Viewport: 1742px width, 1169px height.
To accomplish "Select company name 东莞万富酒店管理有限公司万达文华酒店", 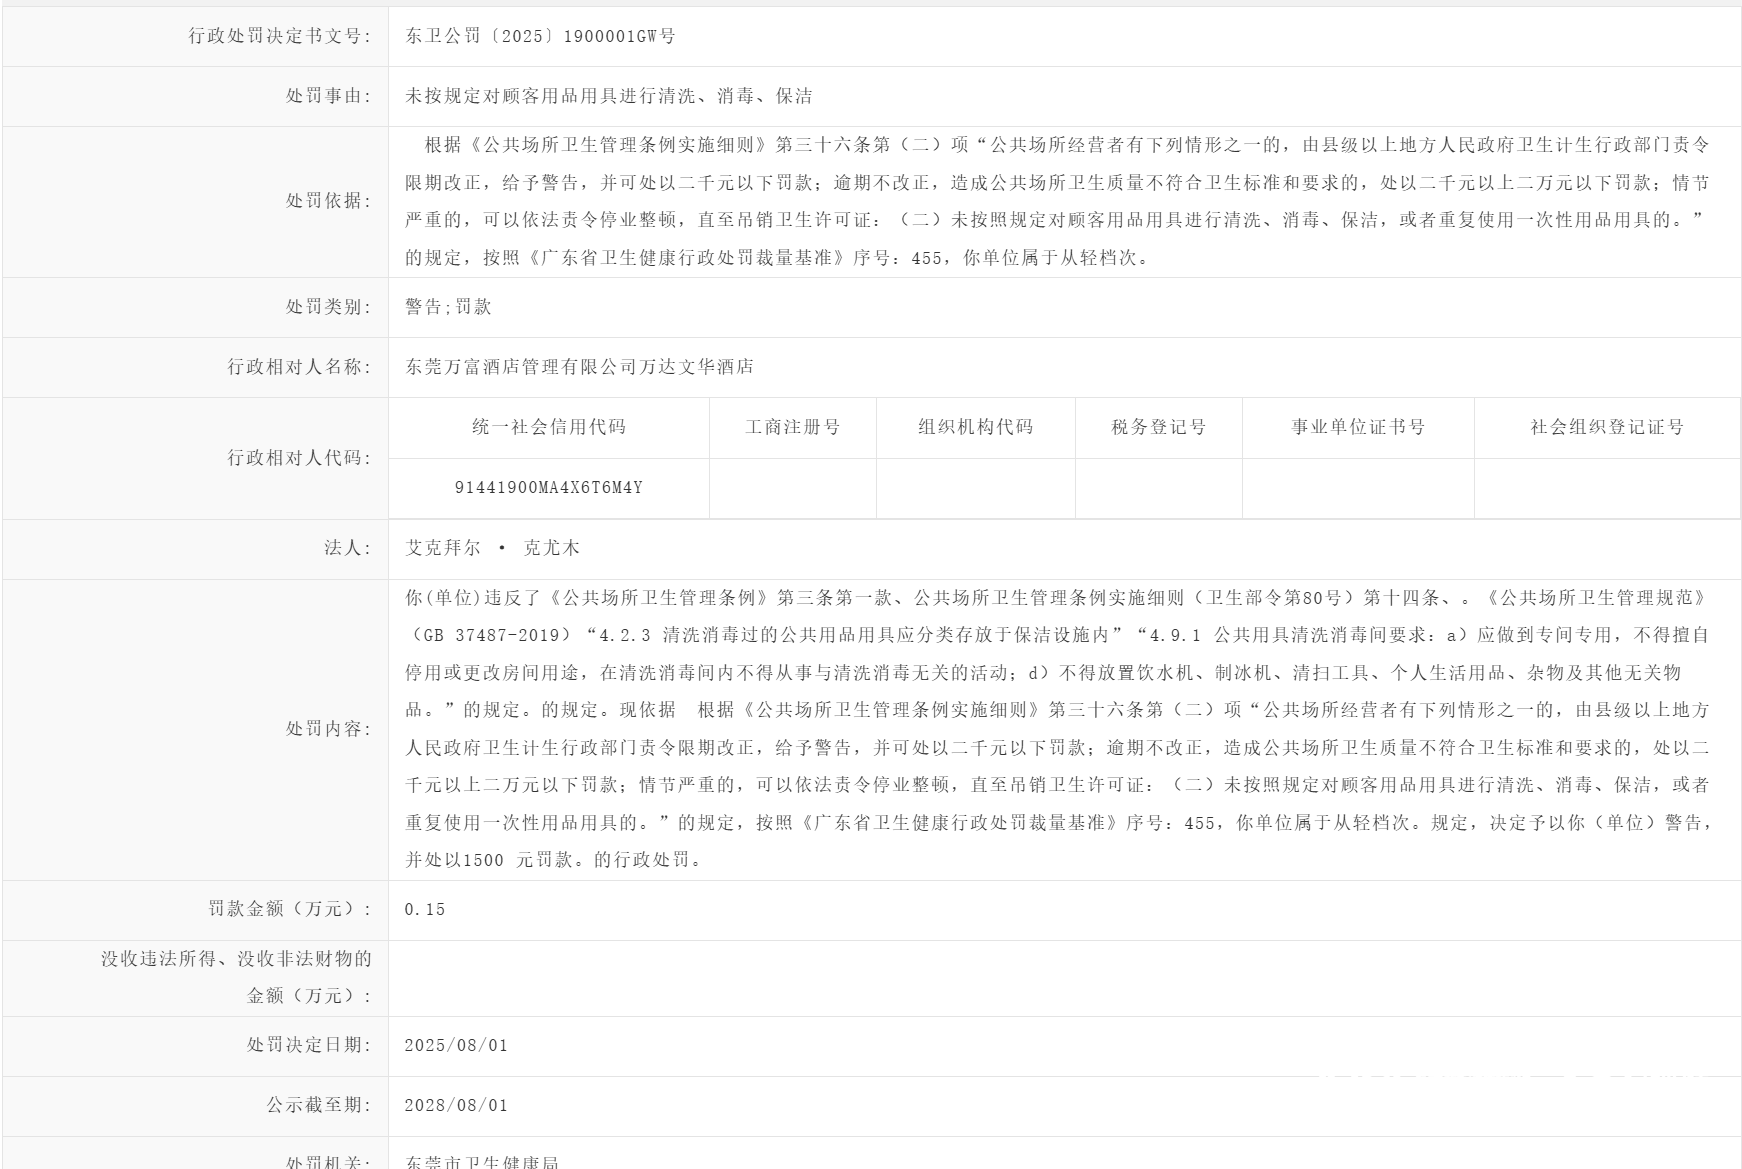I will [x=580, y=367].
